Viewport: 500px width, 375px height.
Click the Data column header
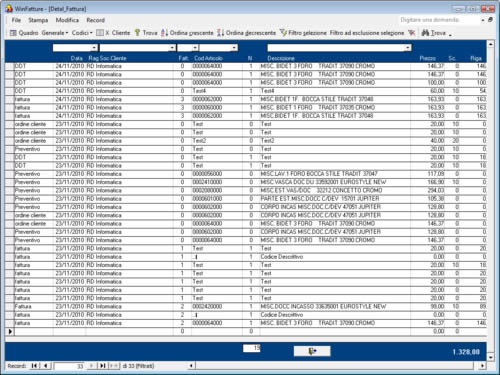(76, 58)
